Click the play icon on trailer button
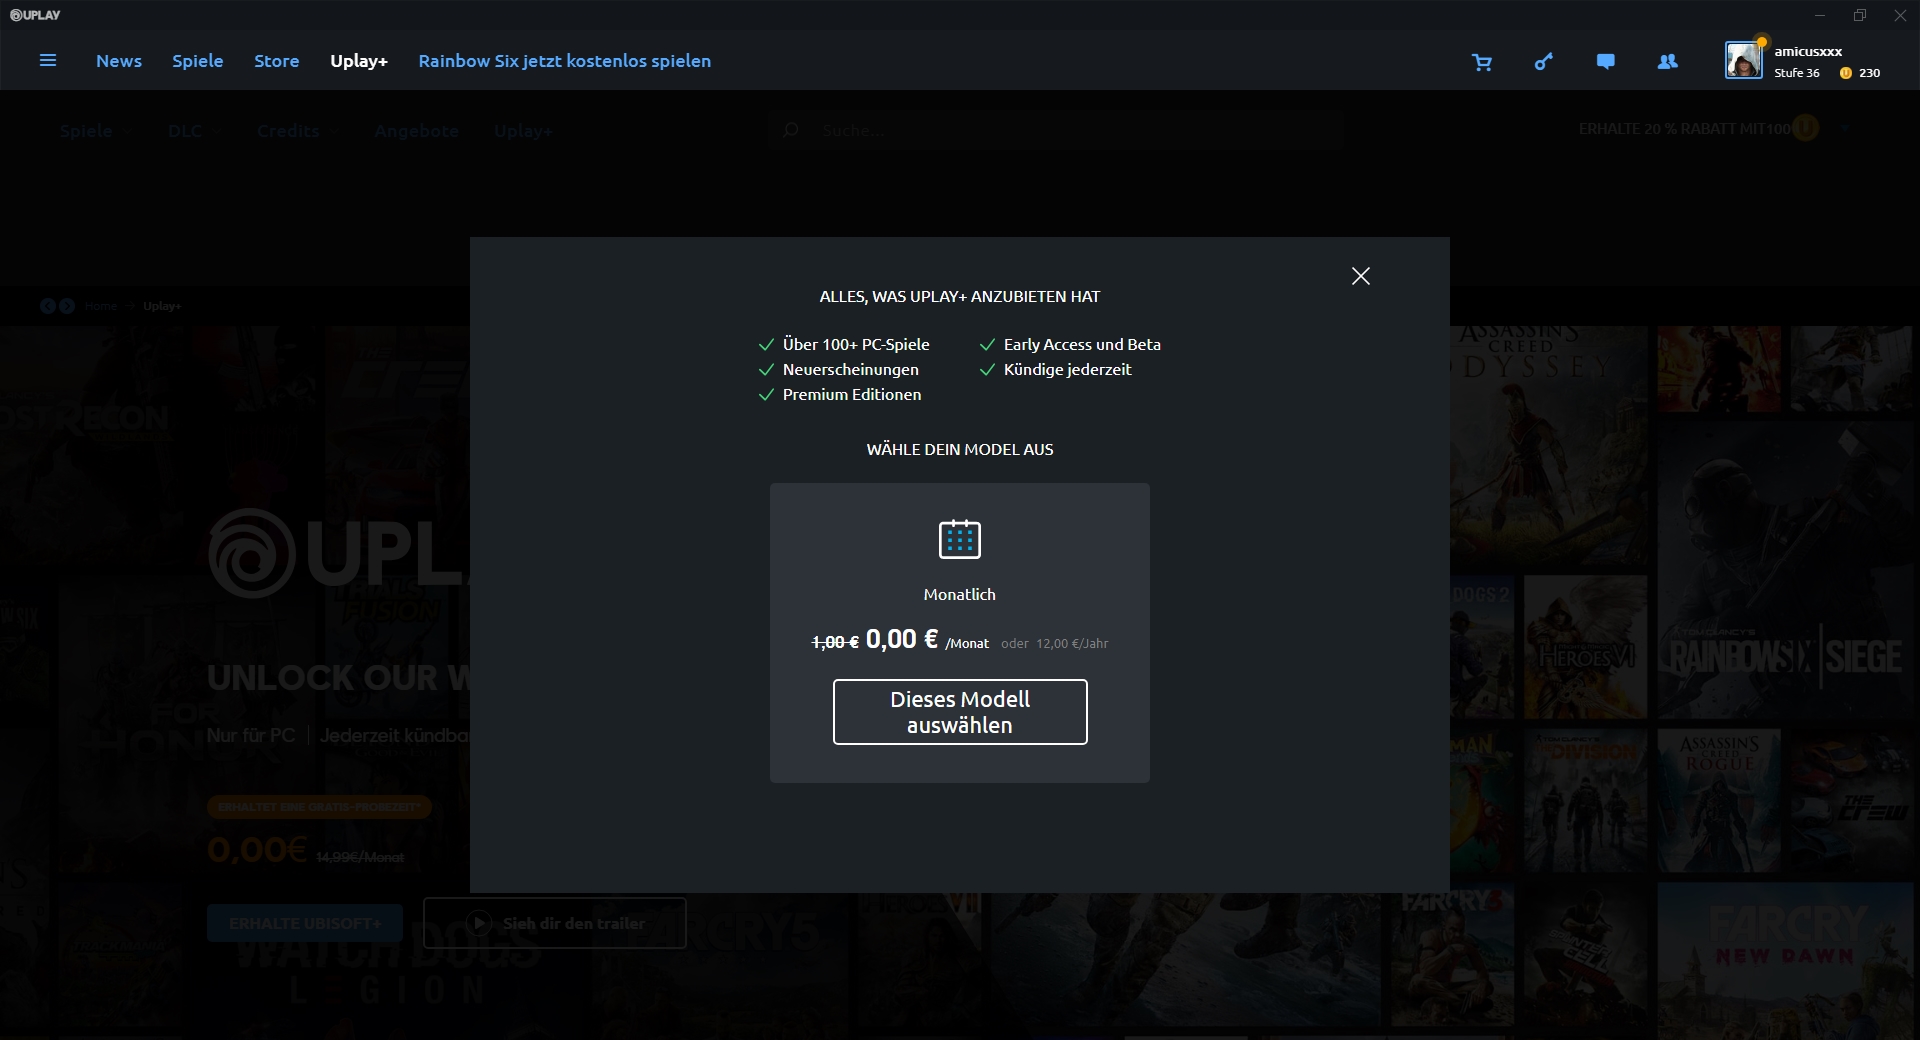The width and height of the screenshot is (1920, 1040). 480,923
